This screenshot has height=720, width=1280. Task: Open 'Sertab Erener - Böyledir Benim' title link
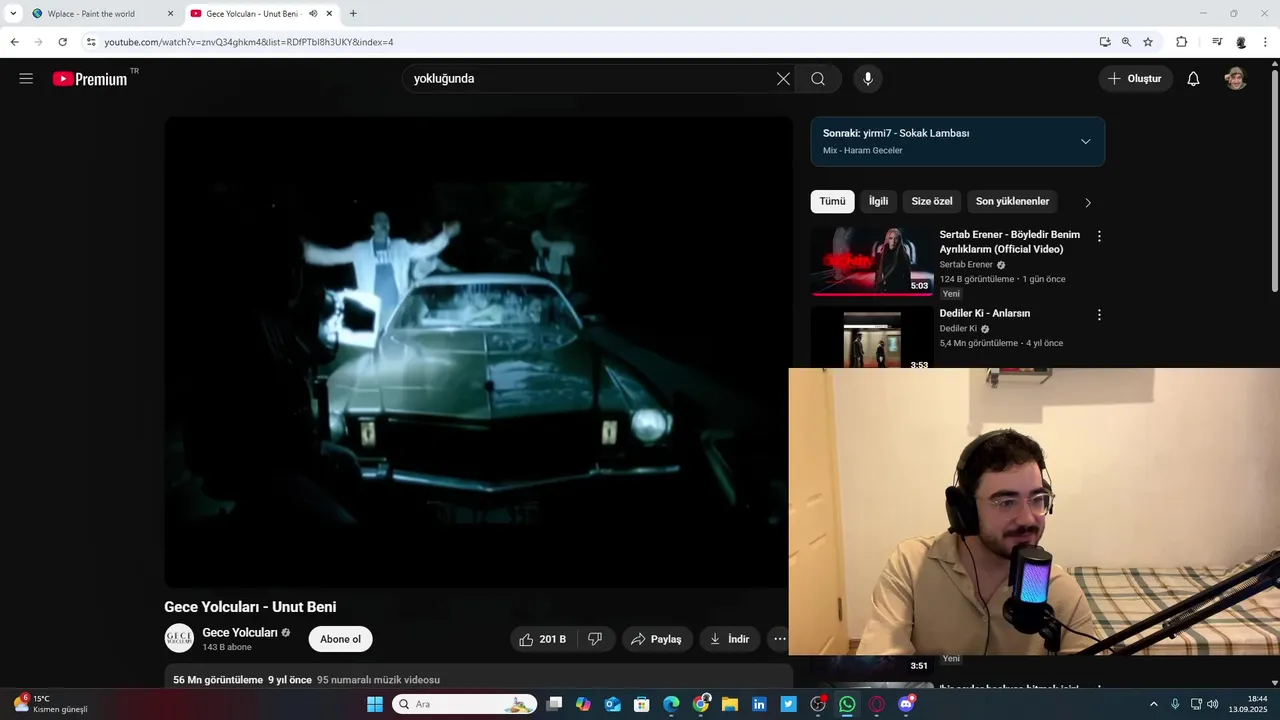tap(1009, 242)
